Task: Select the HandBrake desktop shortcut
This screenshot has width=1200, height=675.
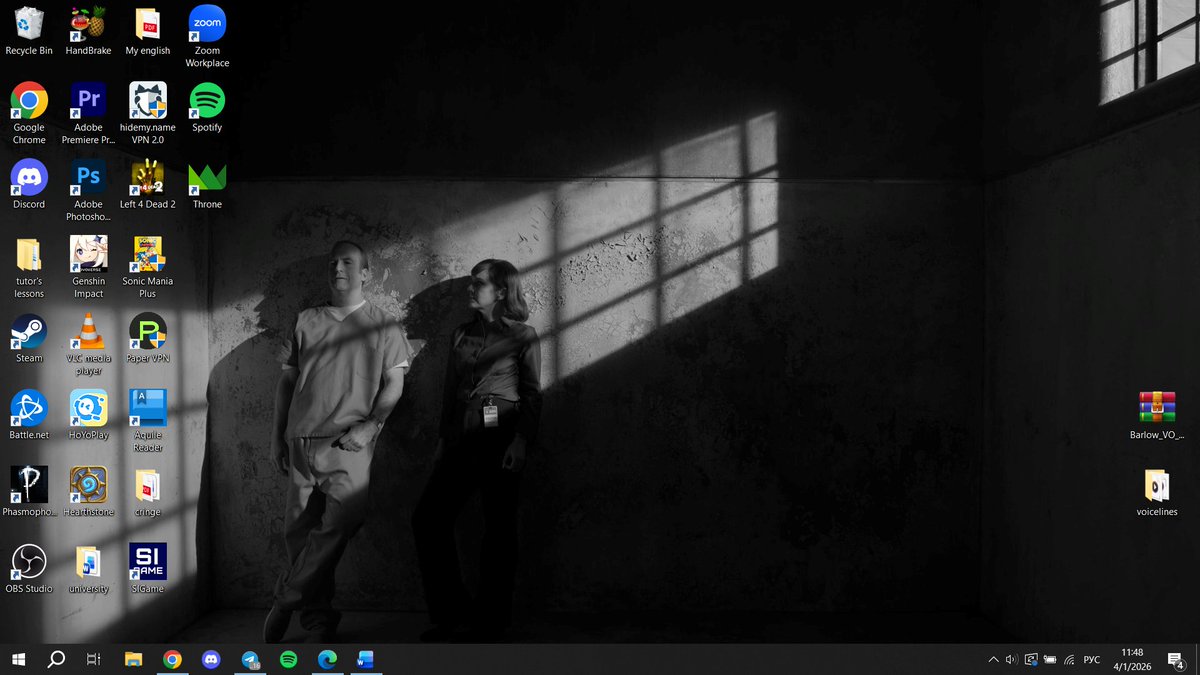Action: click(x=88, y=31)
